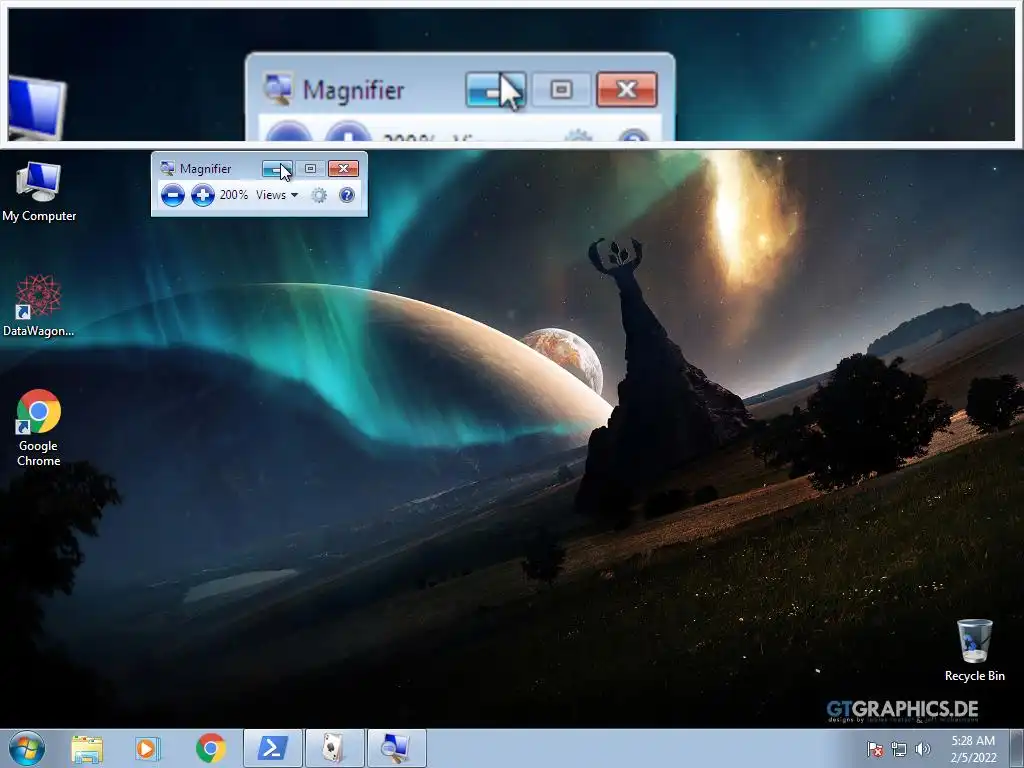The image size is (1024, 768).
Task: Open the Windows Start menu orb
Action: pos(27,748)
